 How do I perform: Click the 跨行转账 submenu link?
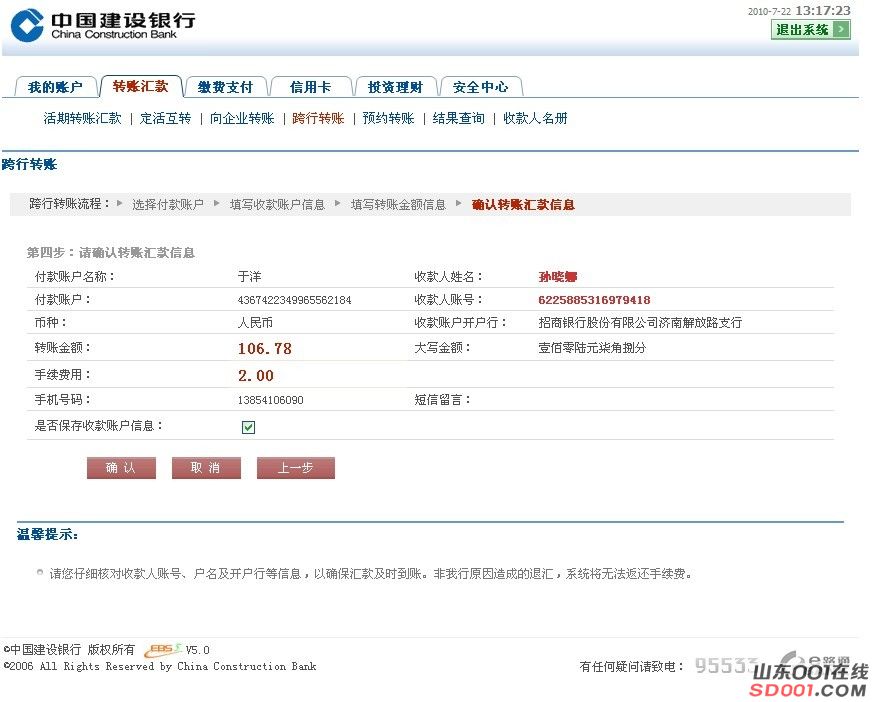pos(318,118)
